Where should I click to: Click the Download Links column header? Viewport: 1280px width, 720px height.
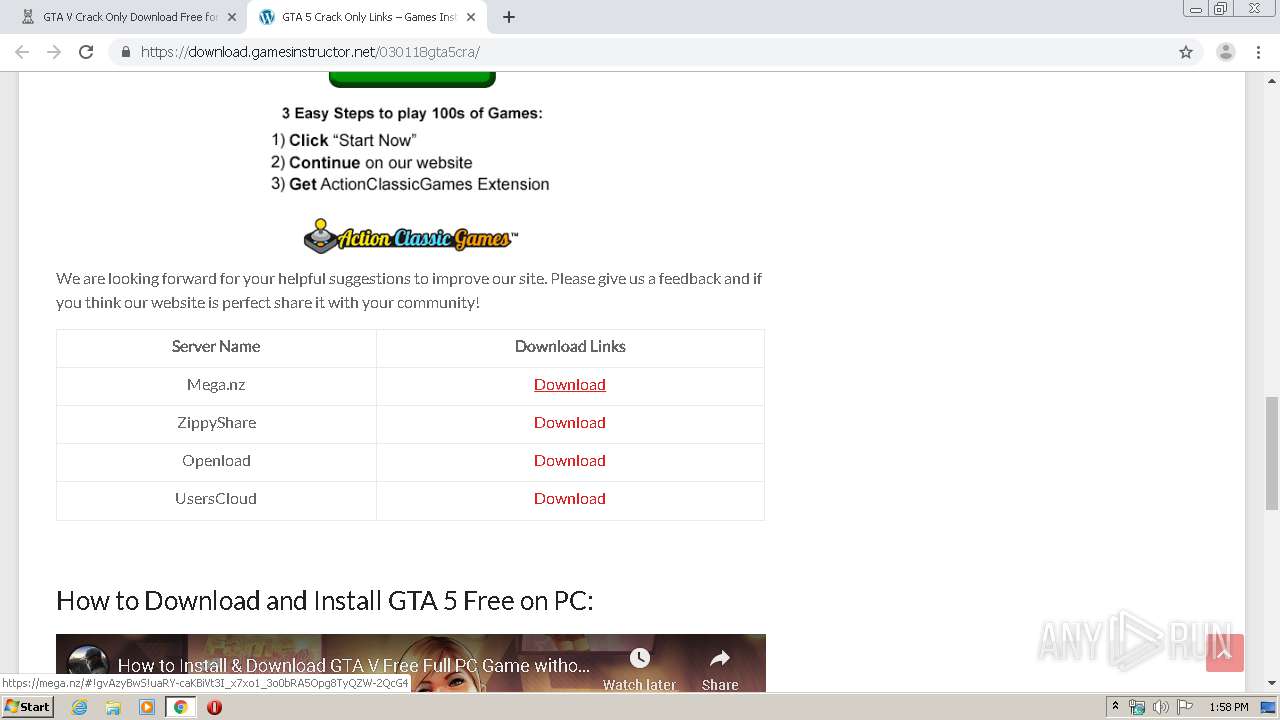pos(570,347)
